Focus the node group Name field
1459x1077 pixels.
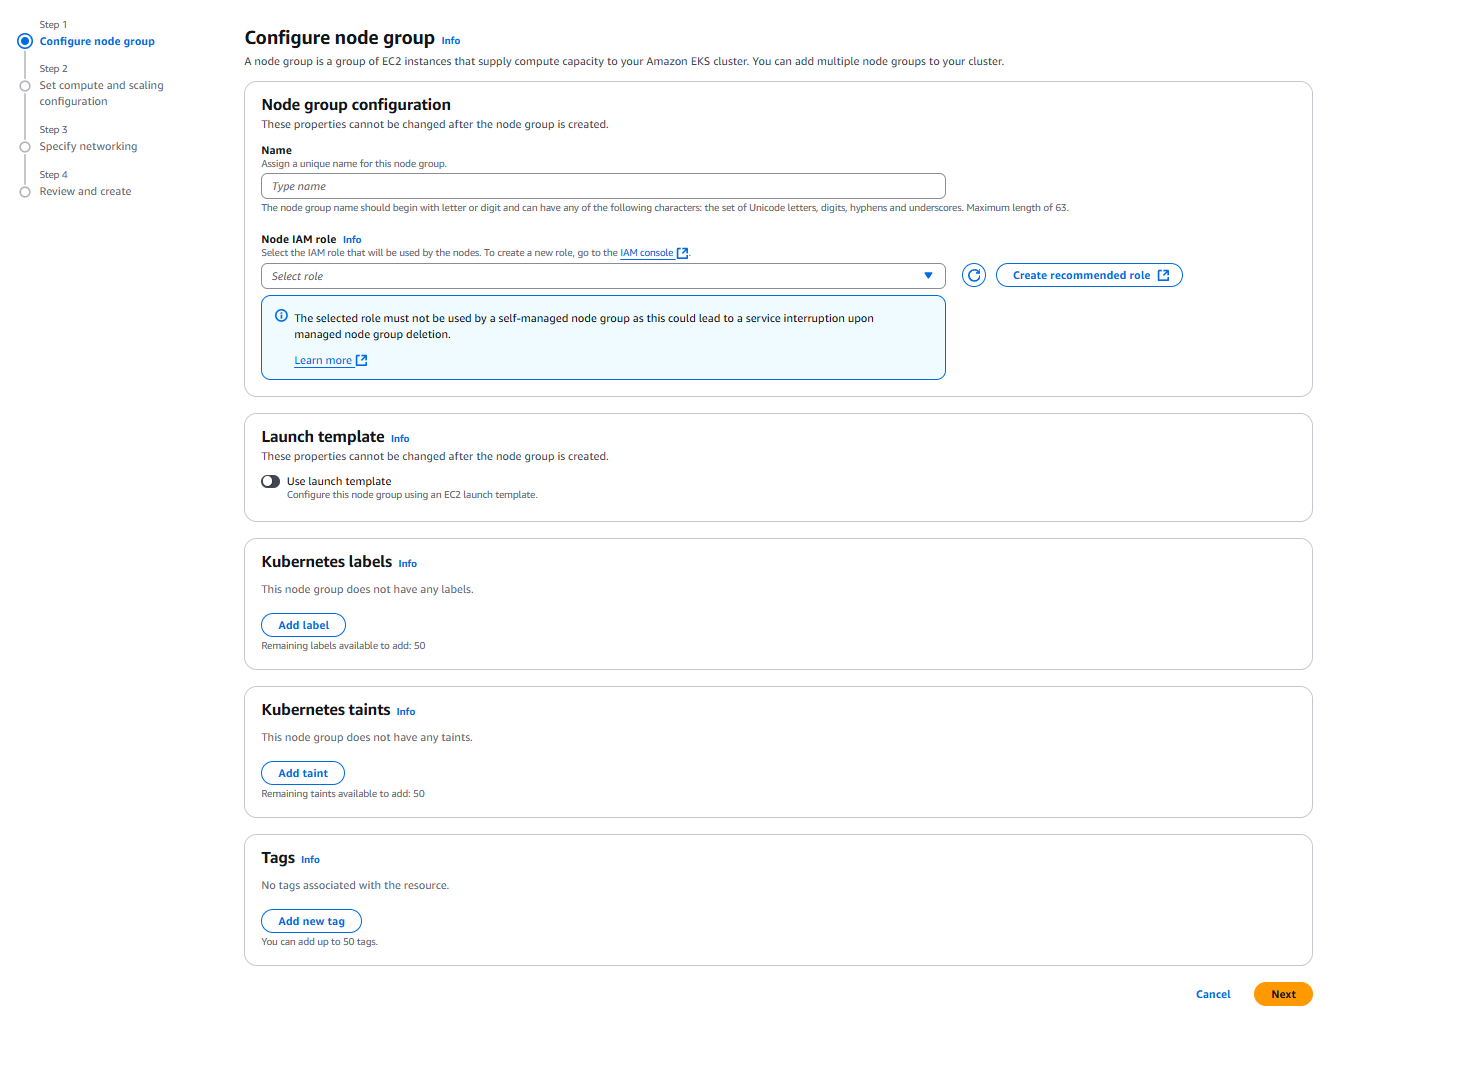coord(603,186)
